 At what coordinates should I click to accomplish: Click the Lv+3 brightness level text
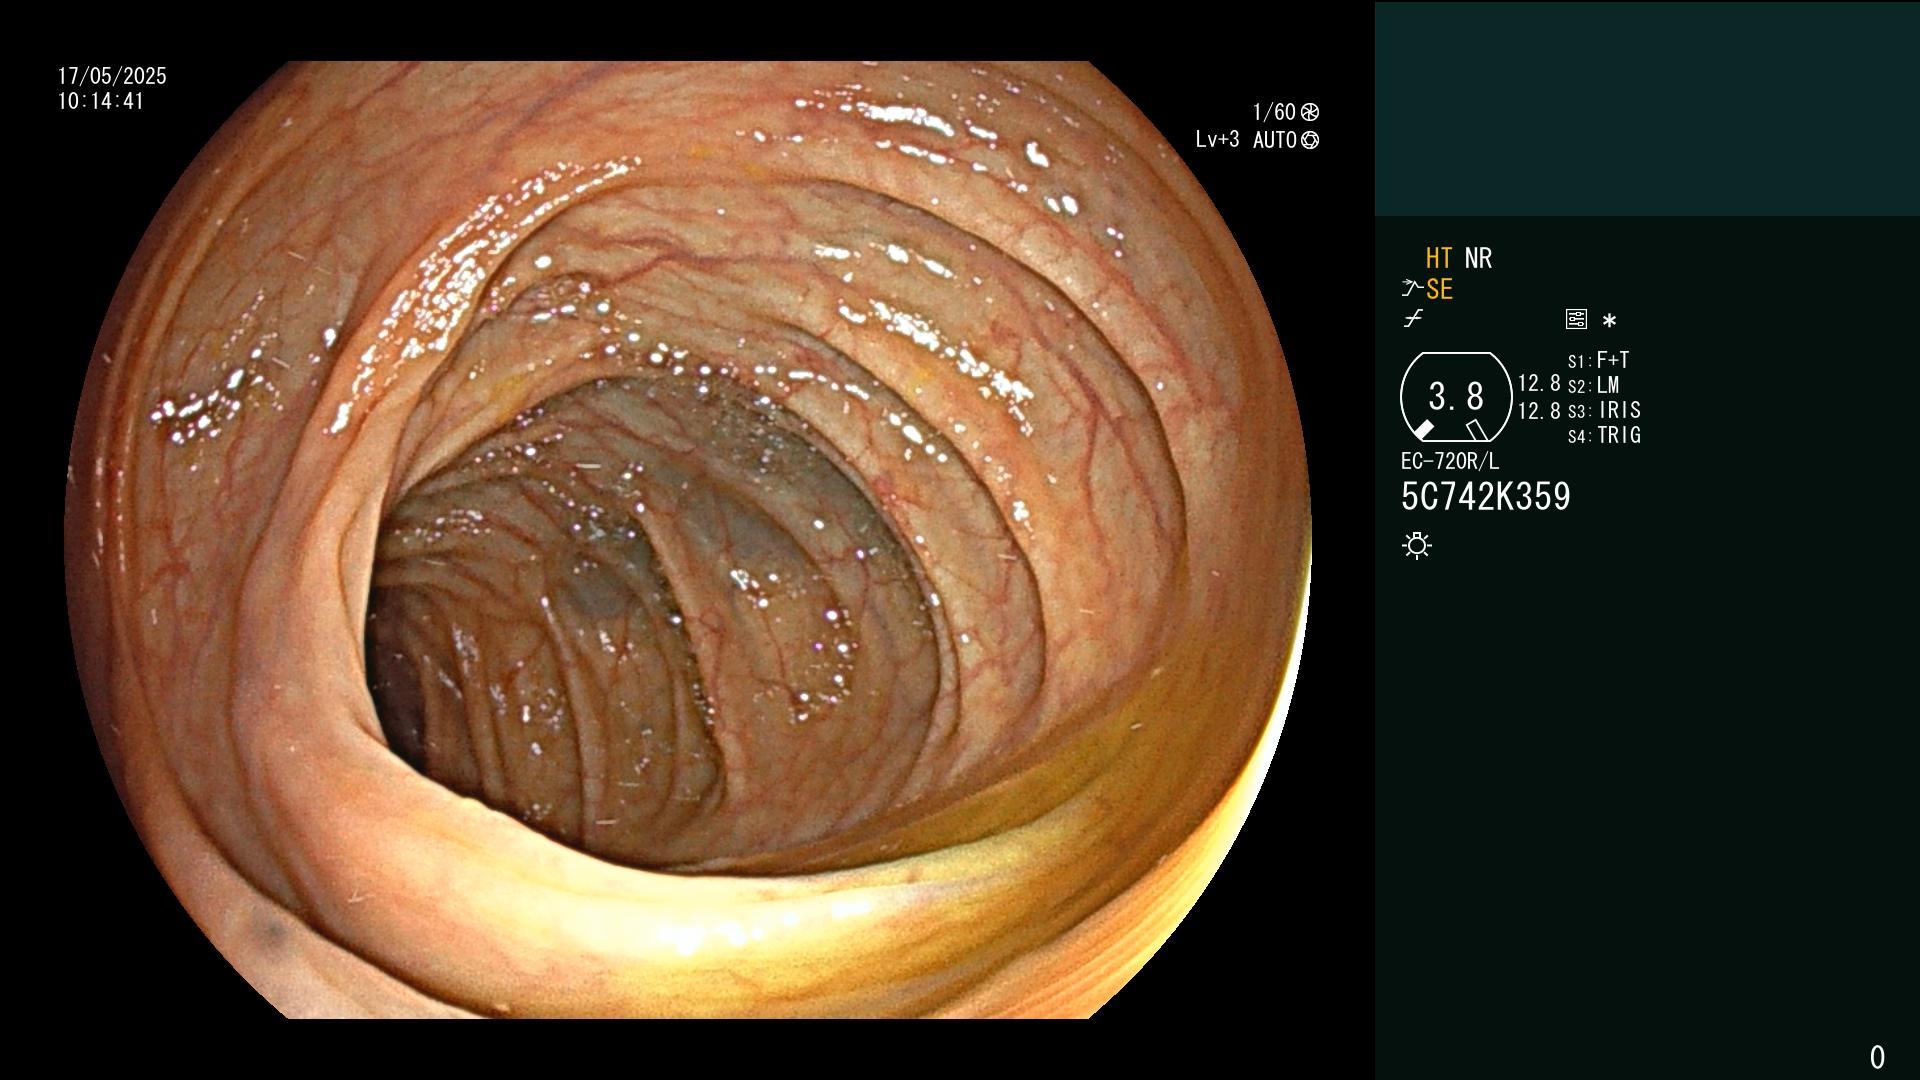[1217, 140]
